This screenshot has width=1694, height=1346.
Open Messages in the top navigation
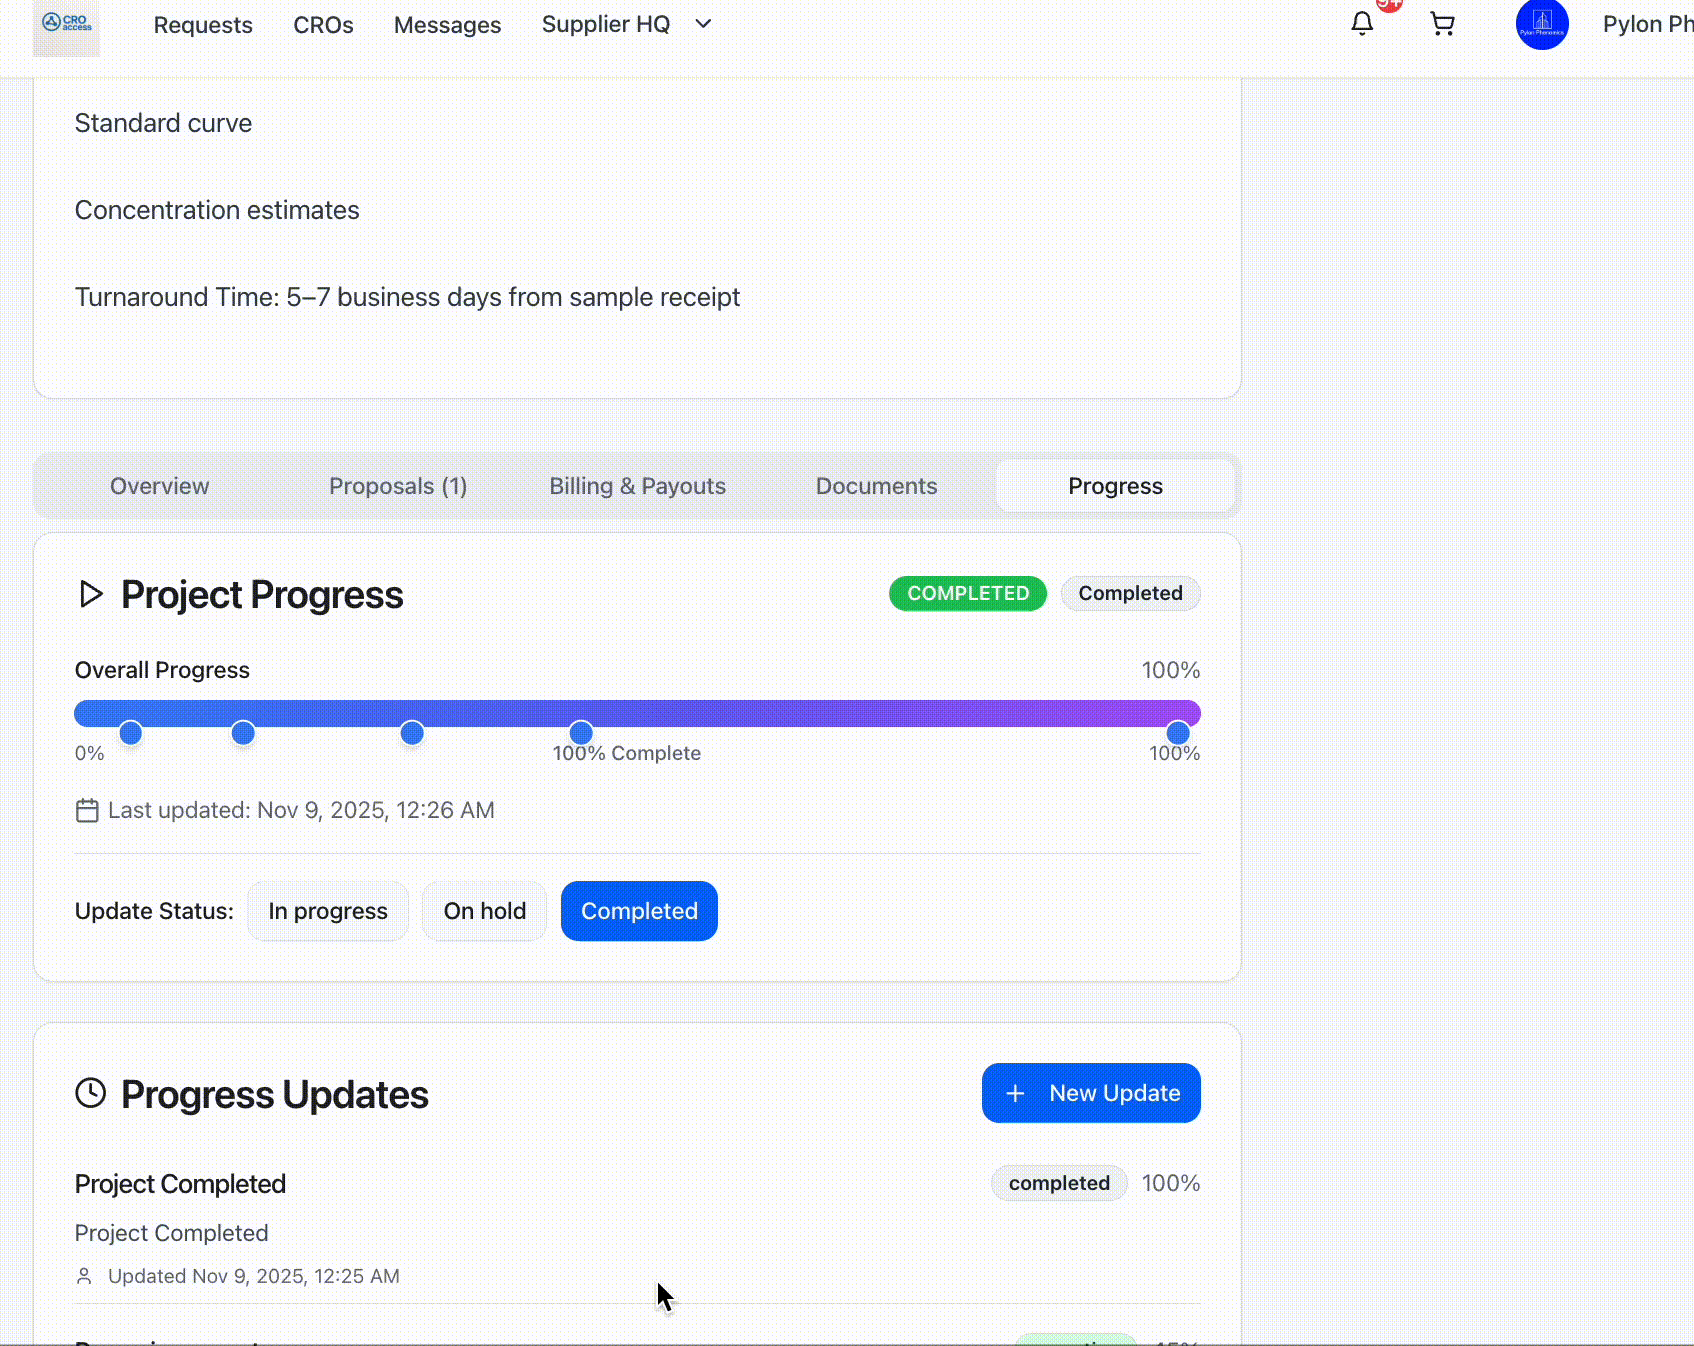(x=447, y=25)
